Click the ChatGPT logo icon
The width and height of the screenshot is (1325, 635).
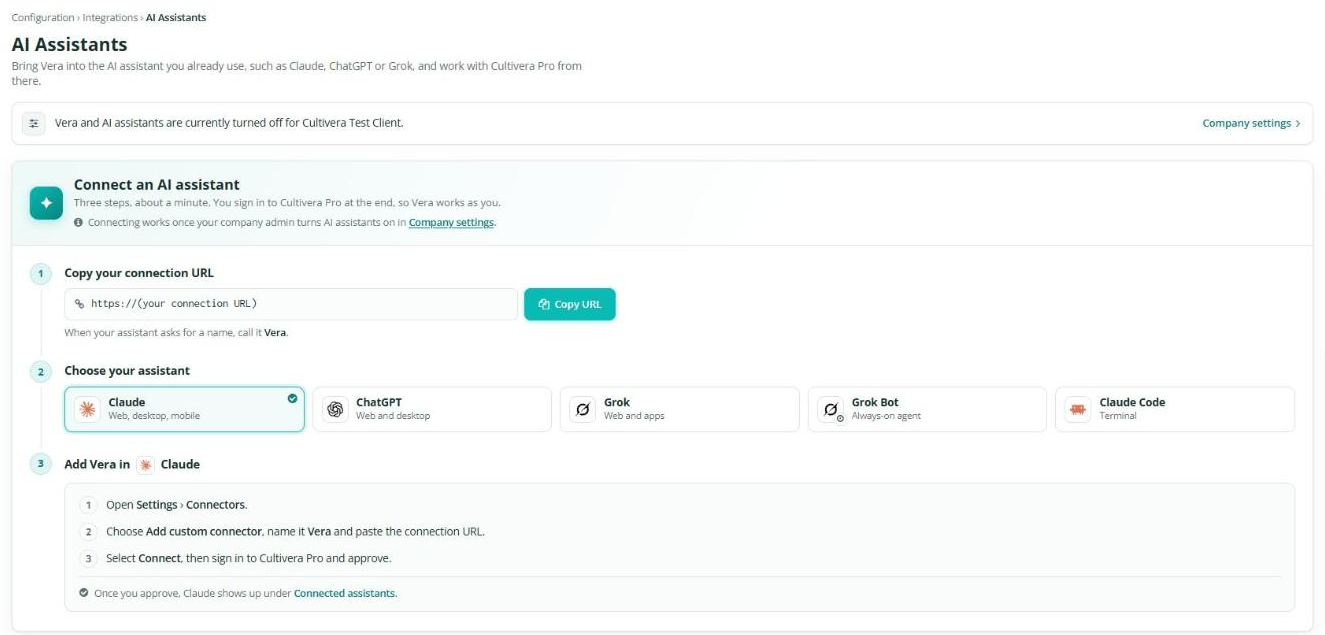coord(336,409)
